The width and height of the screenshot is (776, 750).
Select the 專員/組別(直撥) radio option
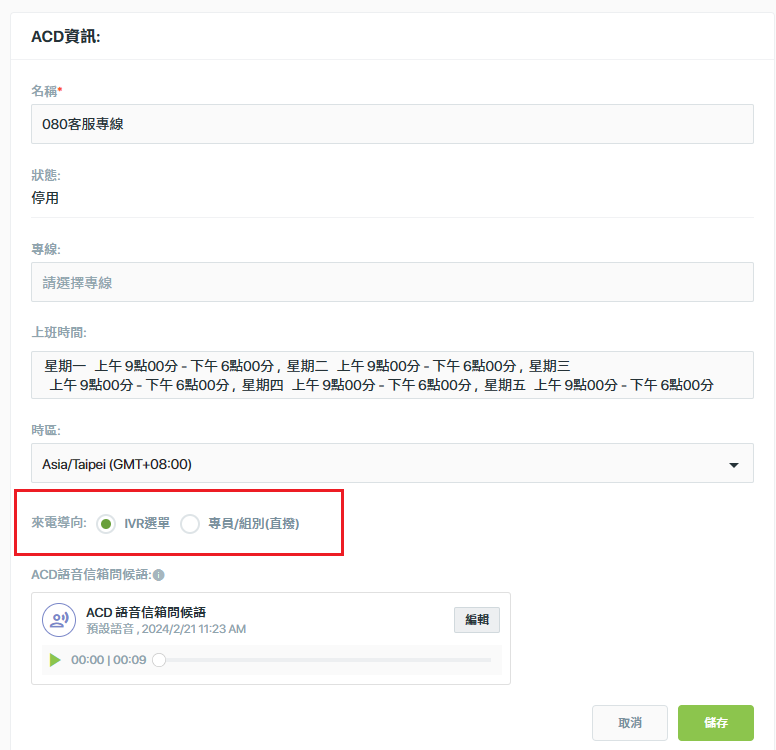point(190,524)
